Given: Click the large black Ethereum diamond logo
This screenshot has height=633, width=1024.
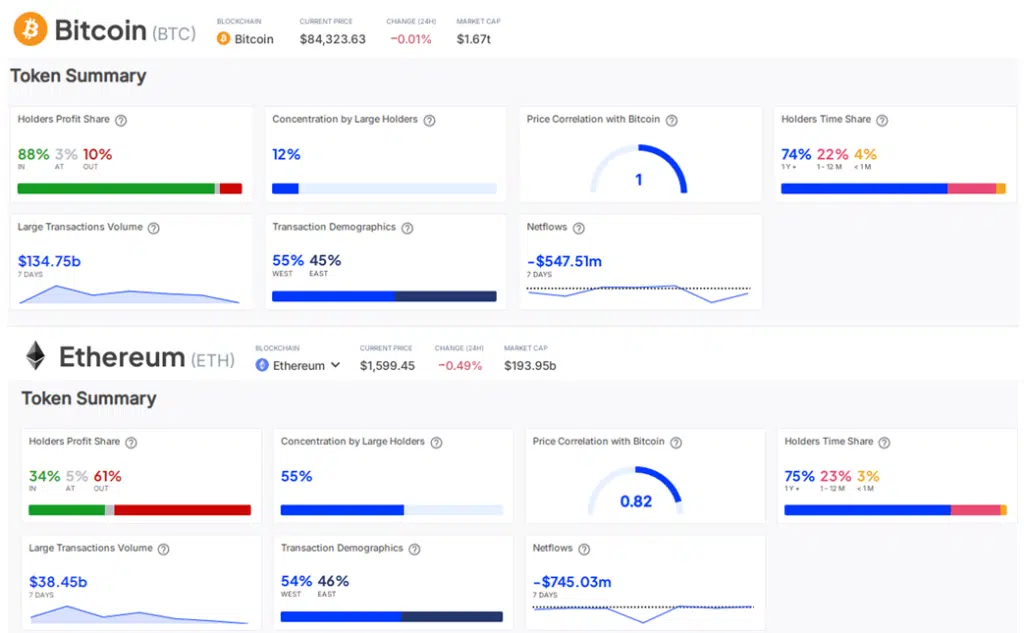Looking at the screenshot, I should point(36,357).
